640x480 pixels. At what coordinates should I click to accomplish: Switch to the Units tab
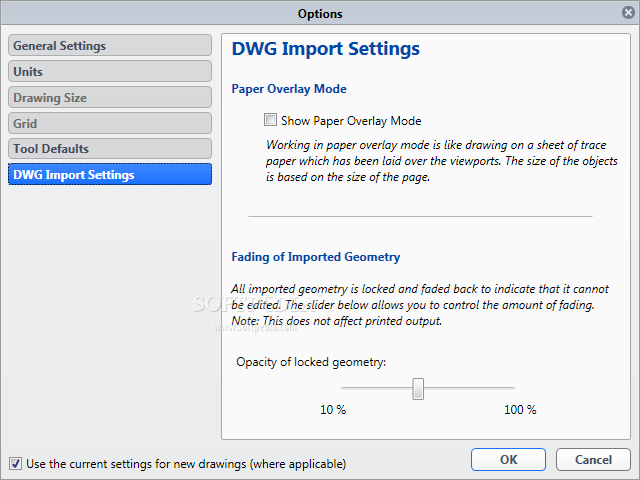point(110,72)
